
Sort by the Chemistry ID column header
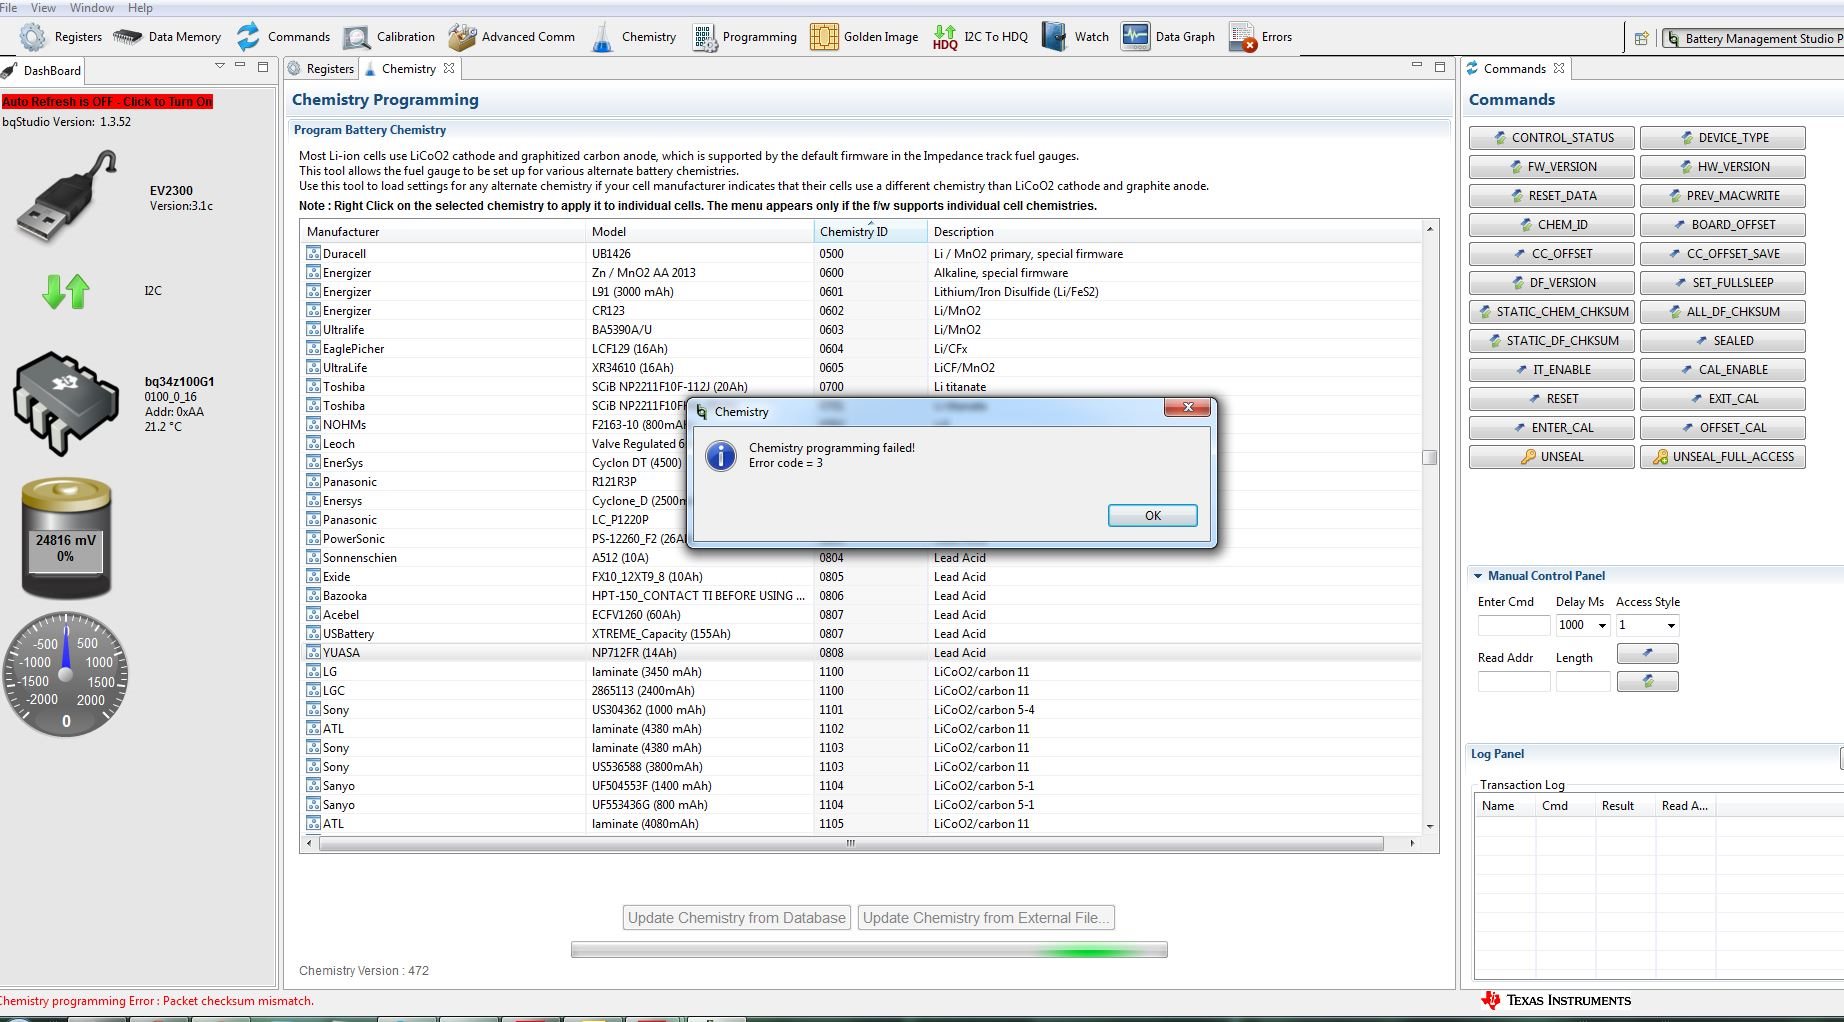871,232
